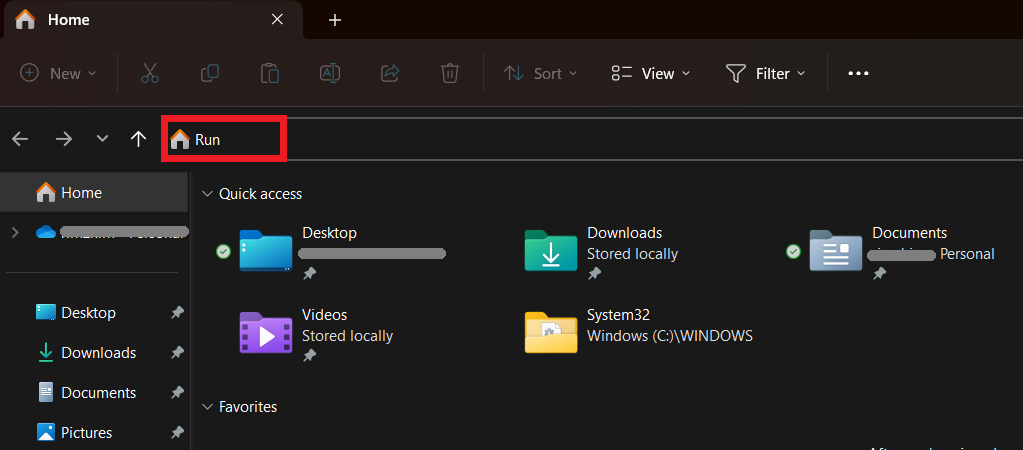This screenshot has height=450, width=1023.
Task: Collapse the Favorites section
Action: point(207,407)
